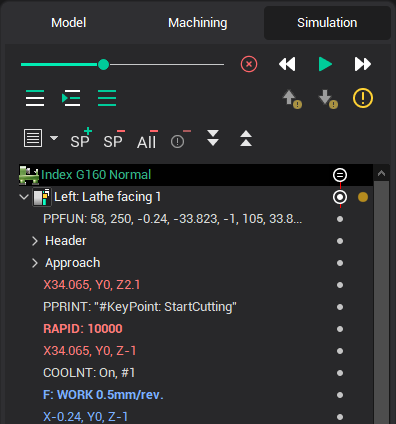Jump to next warning with the down arrow icon

click(x=328, y=99)
